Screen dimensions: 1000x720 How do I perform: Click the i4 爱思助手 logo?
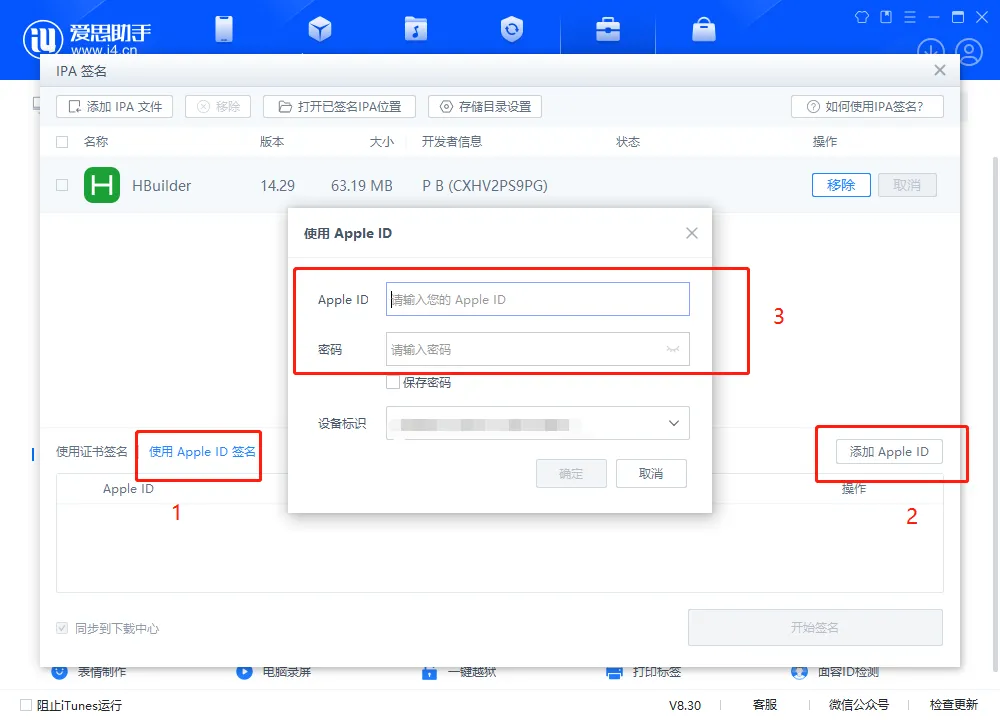87,38
